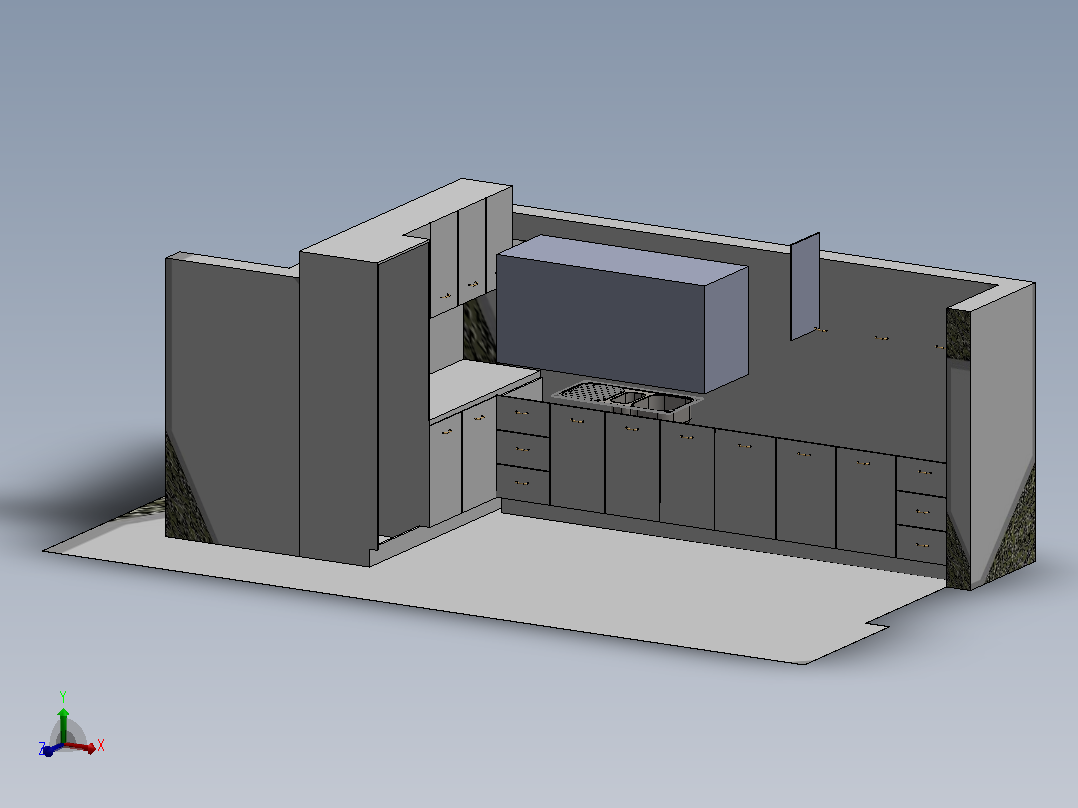The height and width of the screenshot is (808, 1078).
Task: Select the thin blue upright panel on the back wall
Action: tap(805, 286)
